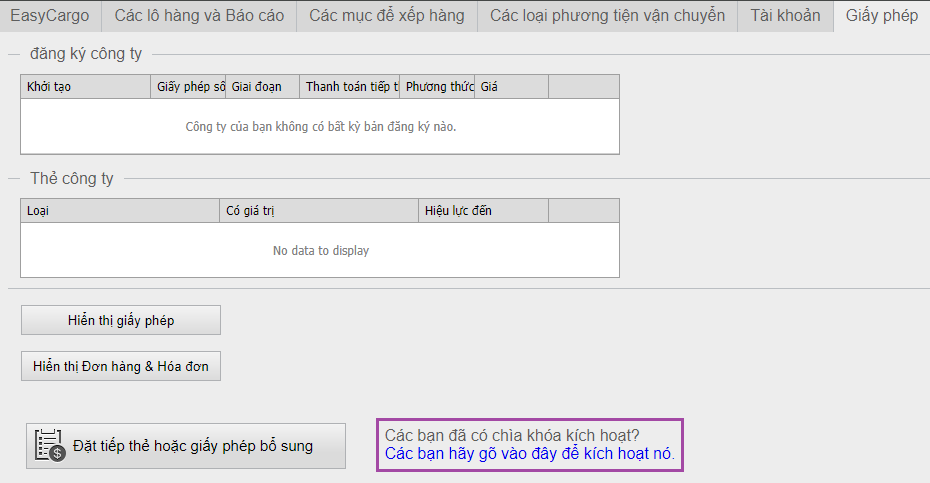The image size is (930, 483).
Task: Open the Tài khoản tab
Action: (785, 16)
